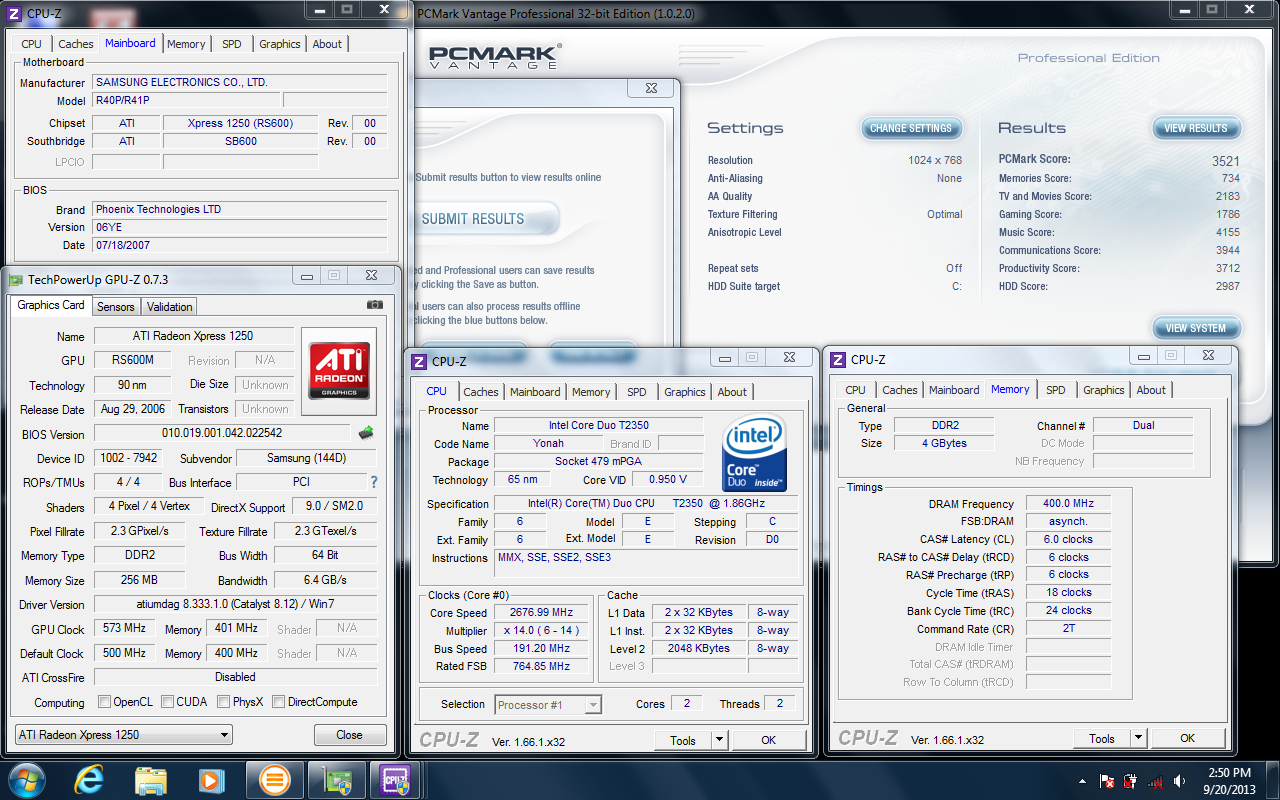Click the blue question mark beside Bus Interface
This screenshot has height=800, width=1280.
pos(374,482)
